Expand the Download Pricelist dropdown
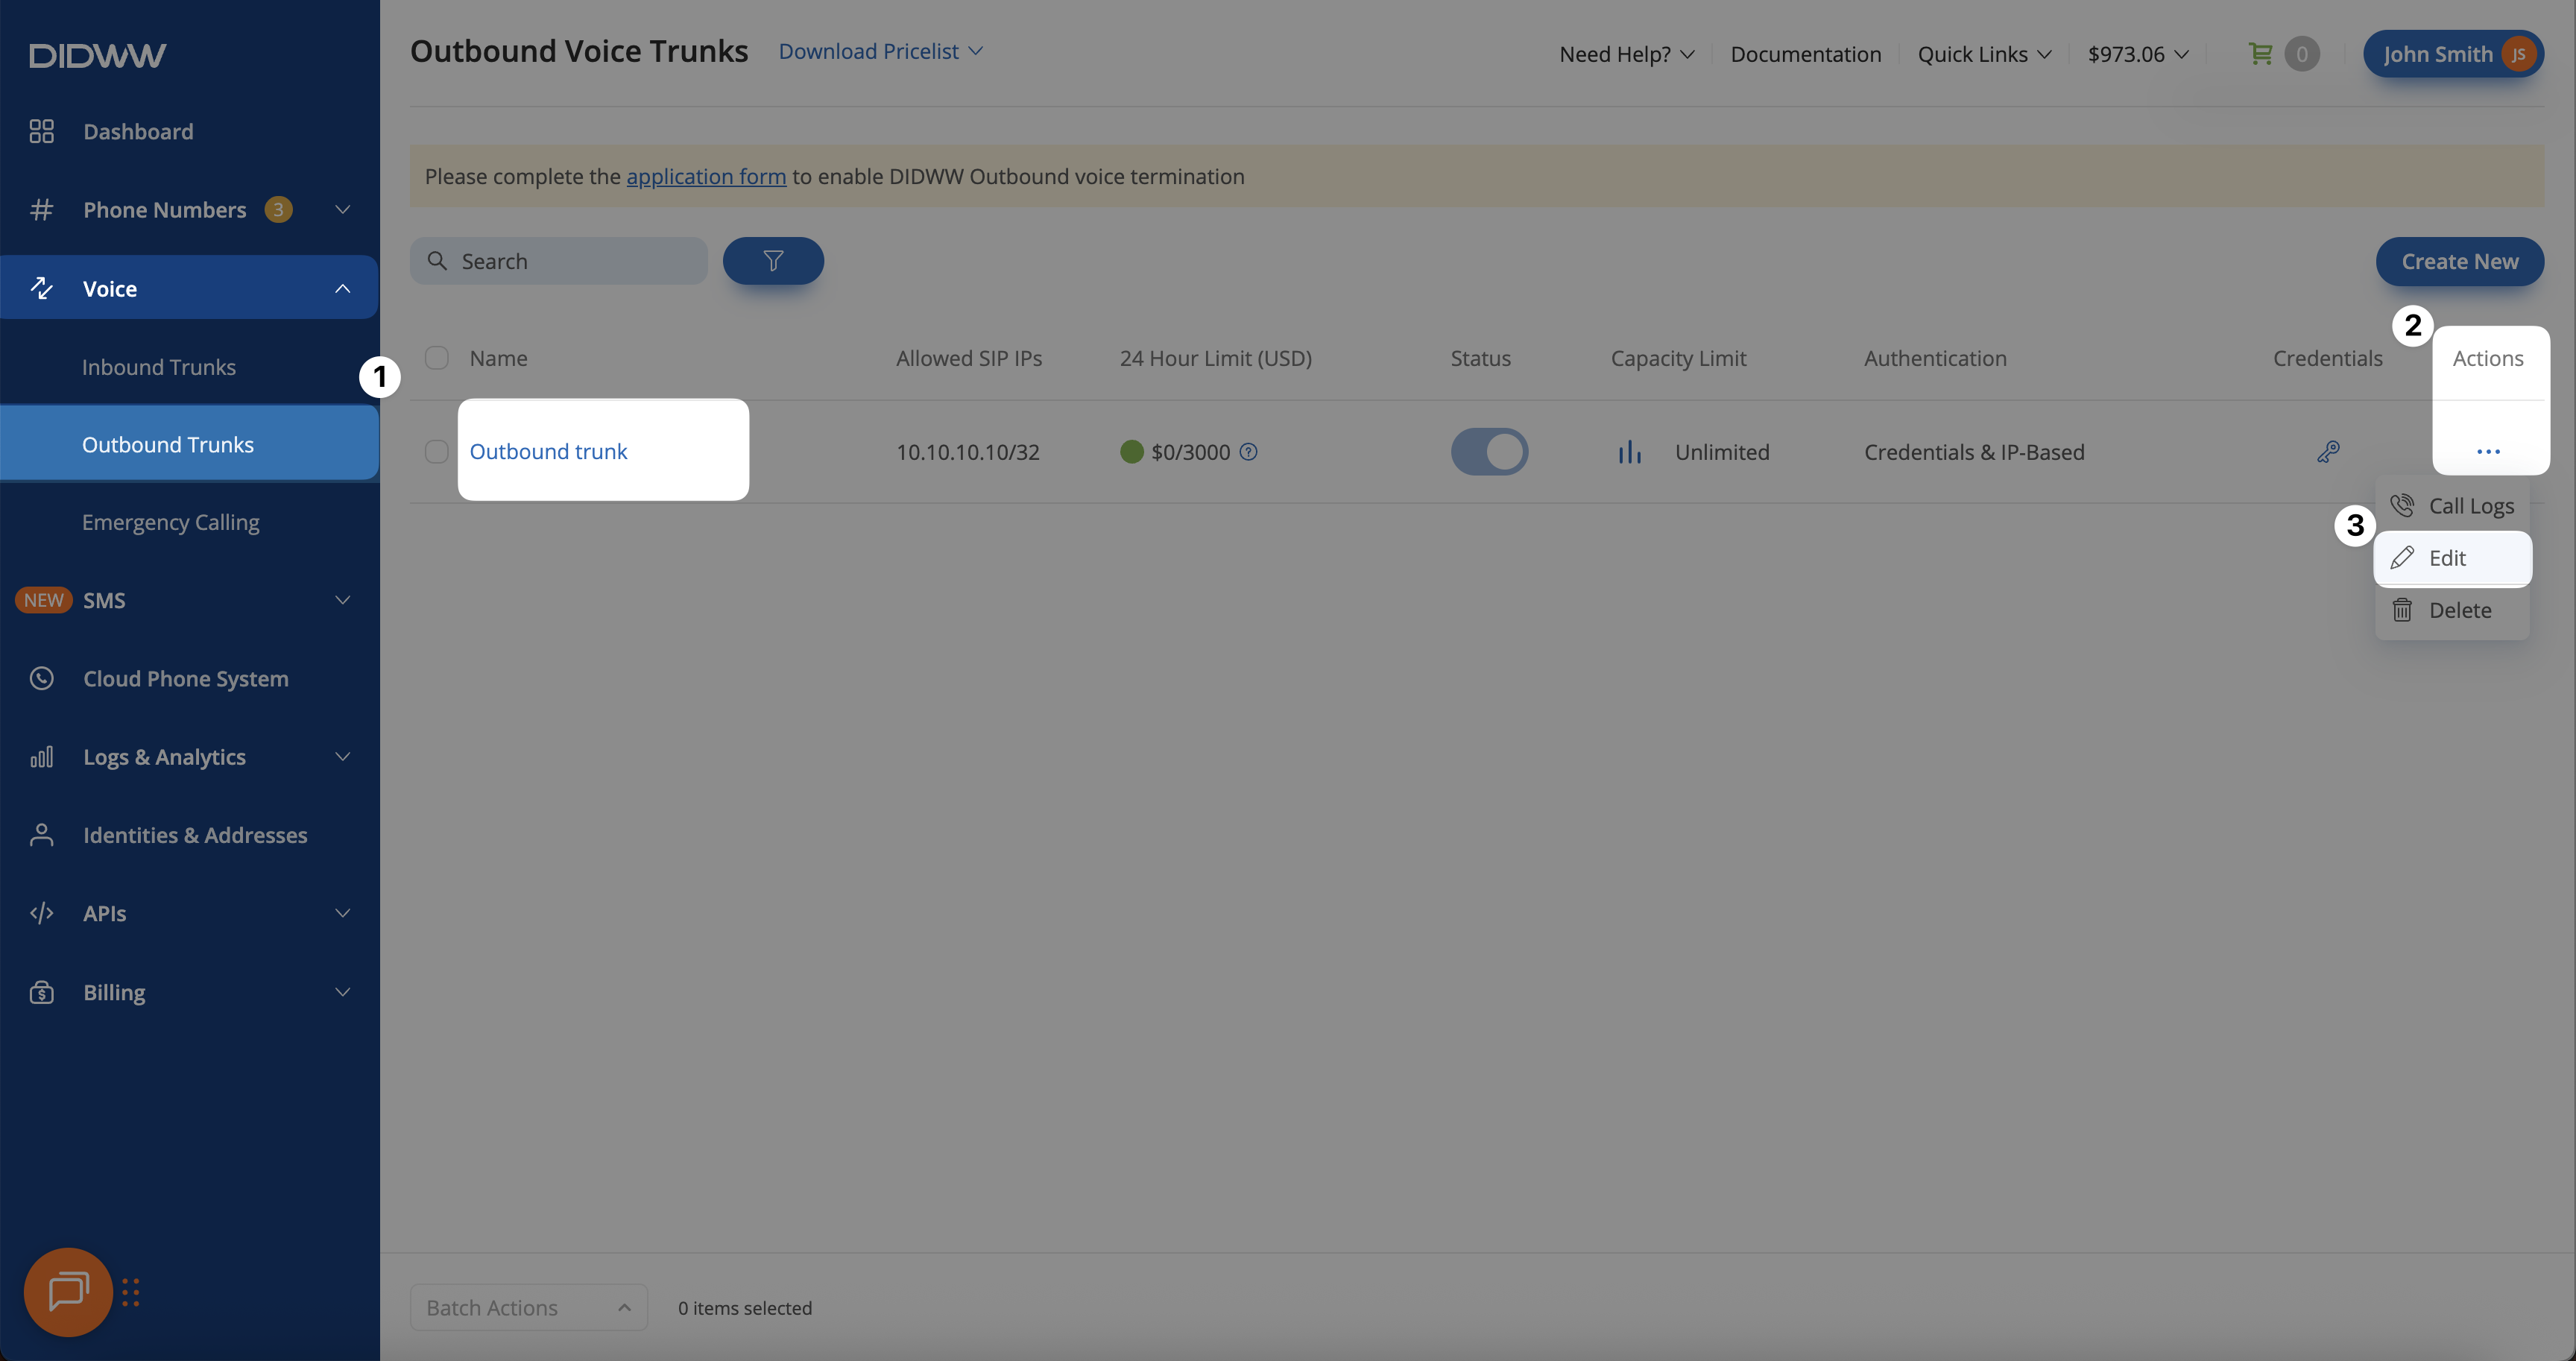Viewport: 2576px width, 1361px height. (x=880, y=51)
